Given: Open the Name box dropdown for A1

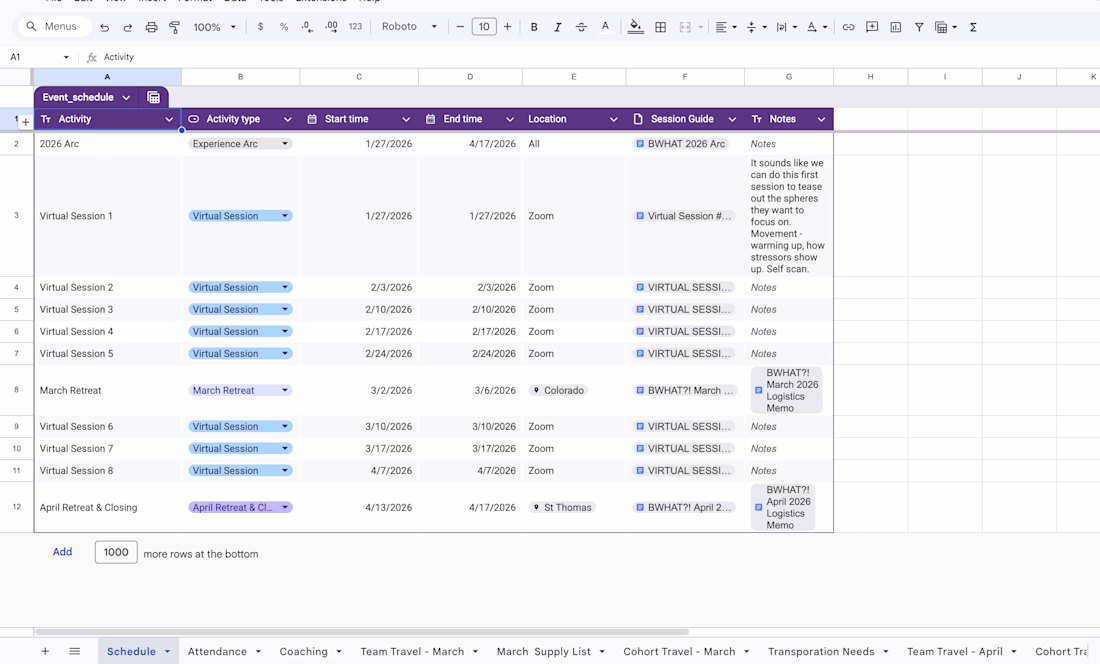Looking at the screenshot, I should click(66, 57).
